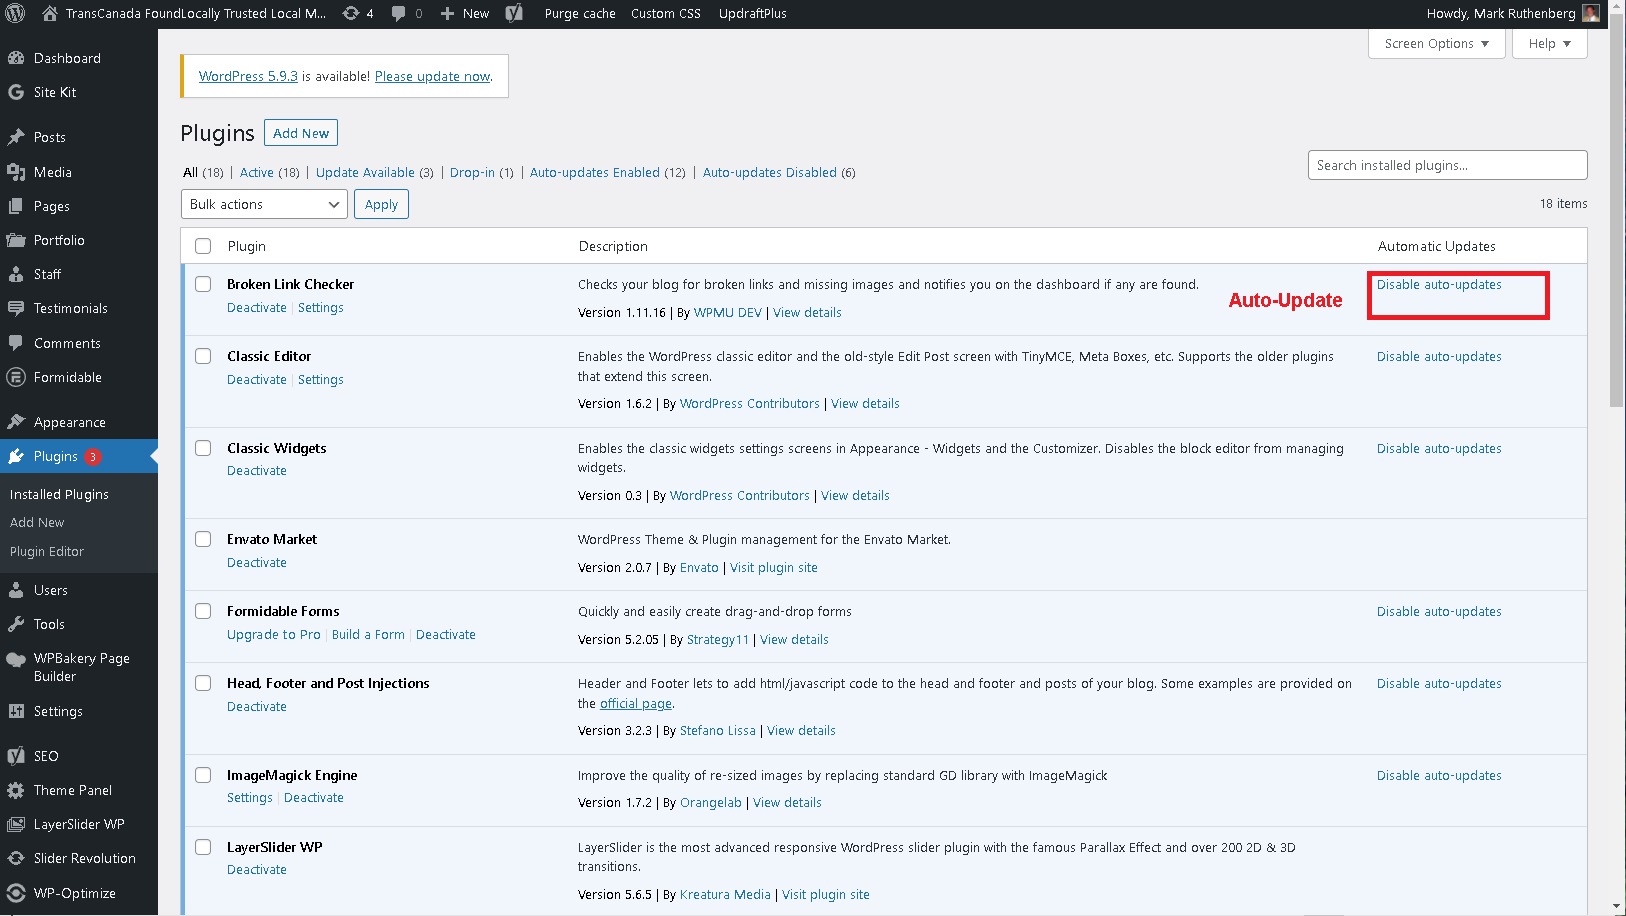Open UpdraftPlus in admin bar
Image resolution: width=1626 pixels, height=916 pixels.
click(752, 14)
